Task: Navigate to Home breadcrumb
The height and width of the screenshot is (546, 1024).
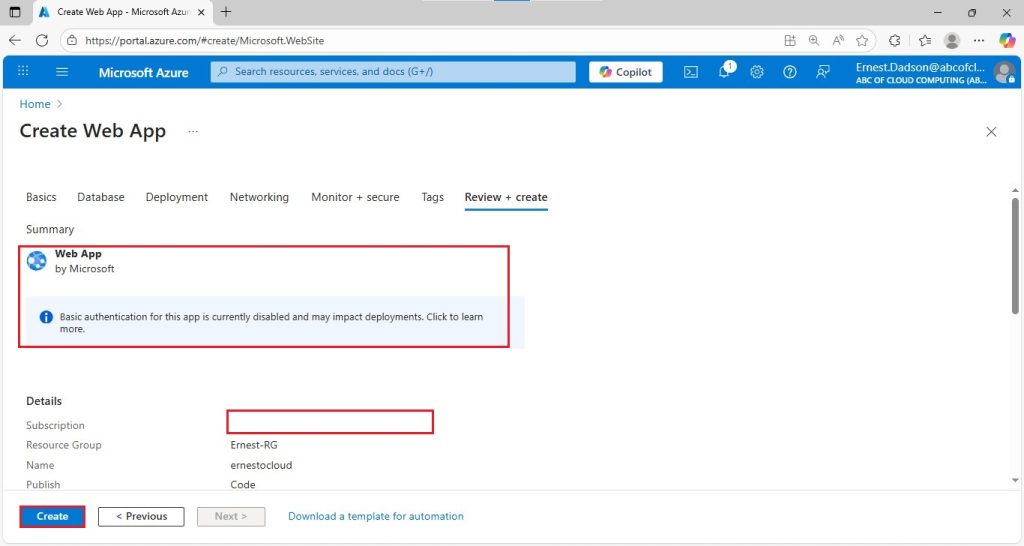Action: 35,104
